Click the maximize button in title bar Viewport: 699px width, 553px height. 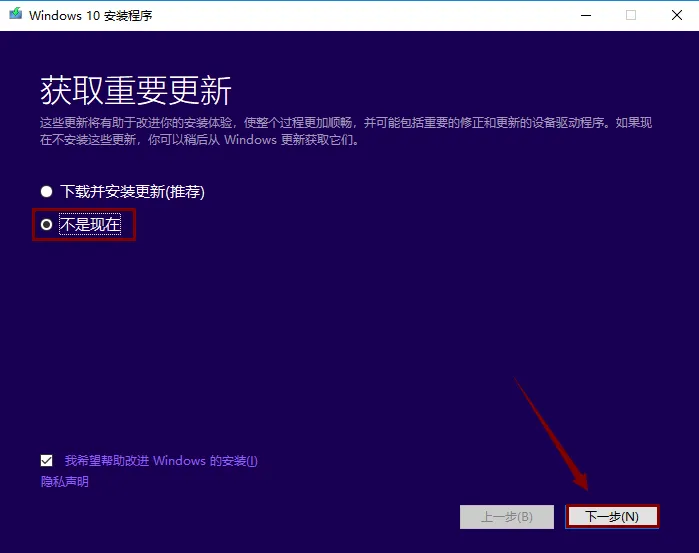click(631, 15)
